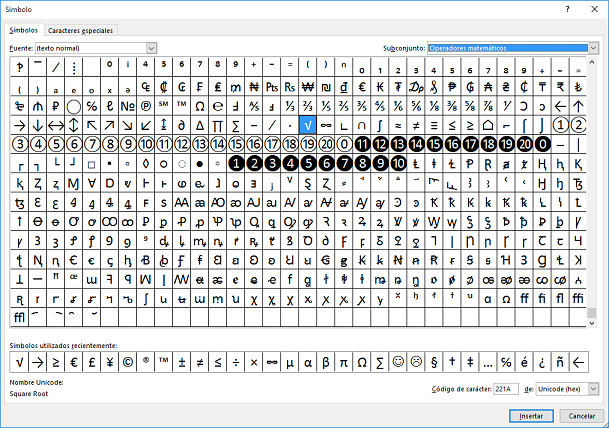Pick black circled number 5
This screenshot has height=428, width=609.
(308, 163)
